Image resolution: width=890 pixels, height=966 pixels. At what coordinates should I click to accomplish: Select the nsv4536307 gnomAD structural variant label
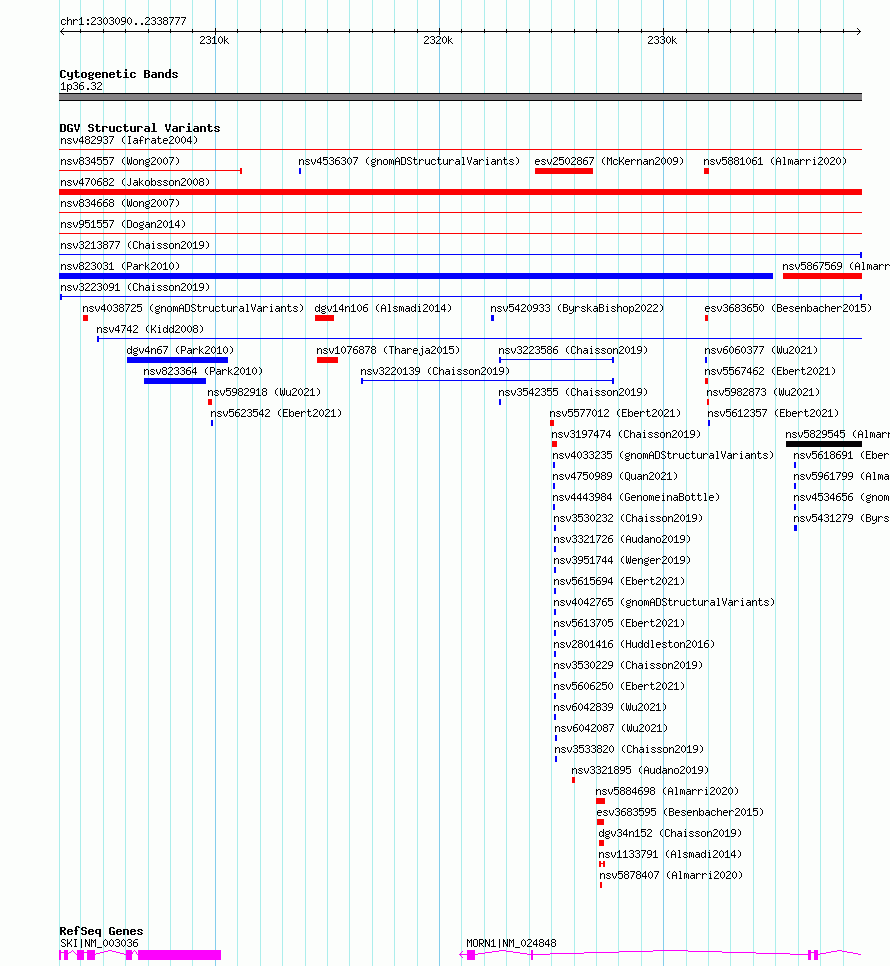(409, 161)
